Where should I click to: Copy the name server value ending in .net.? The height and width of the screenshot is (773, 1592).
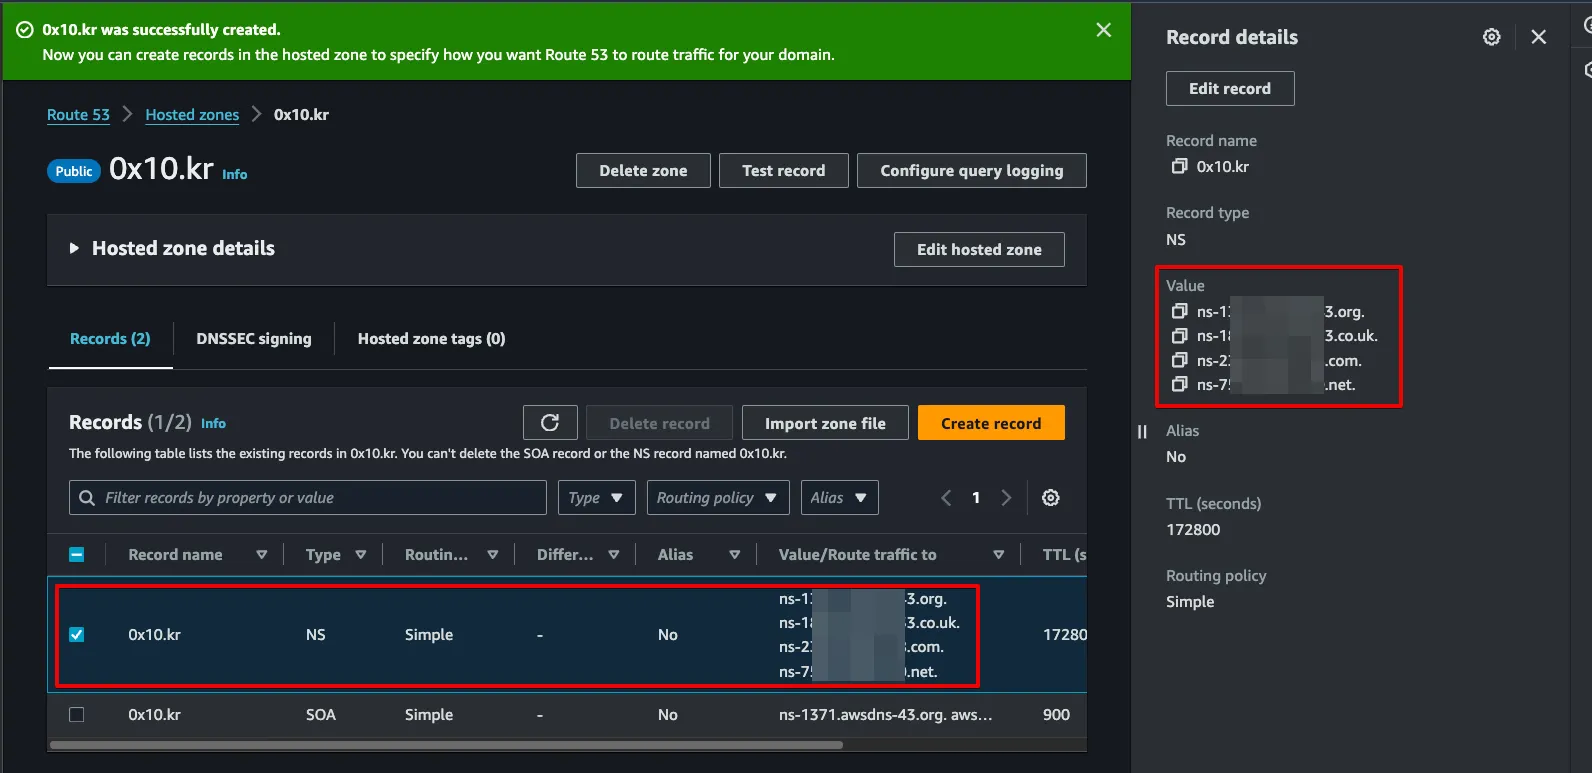click(x=1180, y=384)
